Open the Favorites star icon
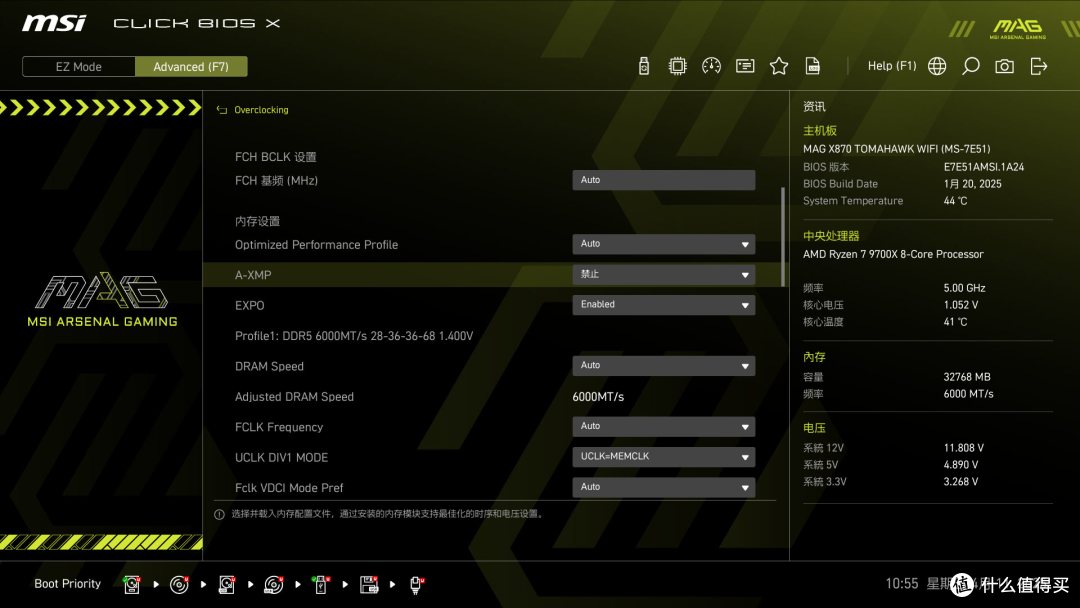The width and height of the screenshot is (1080, 608). [779, 66]
